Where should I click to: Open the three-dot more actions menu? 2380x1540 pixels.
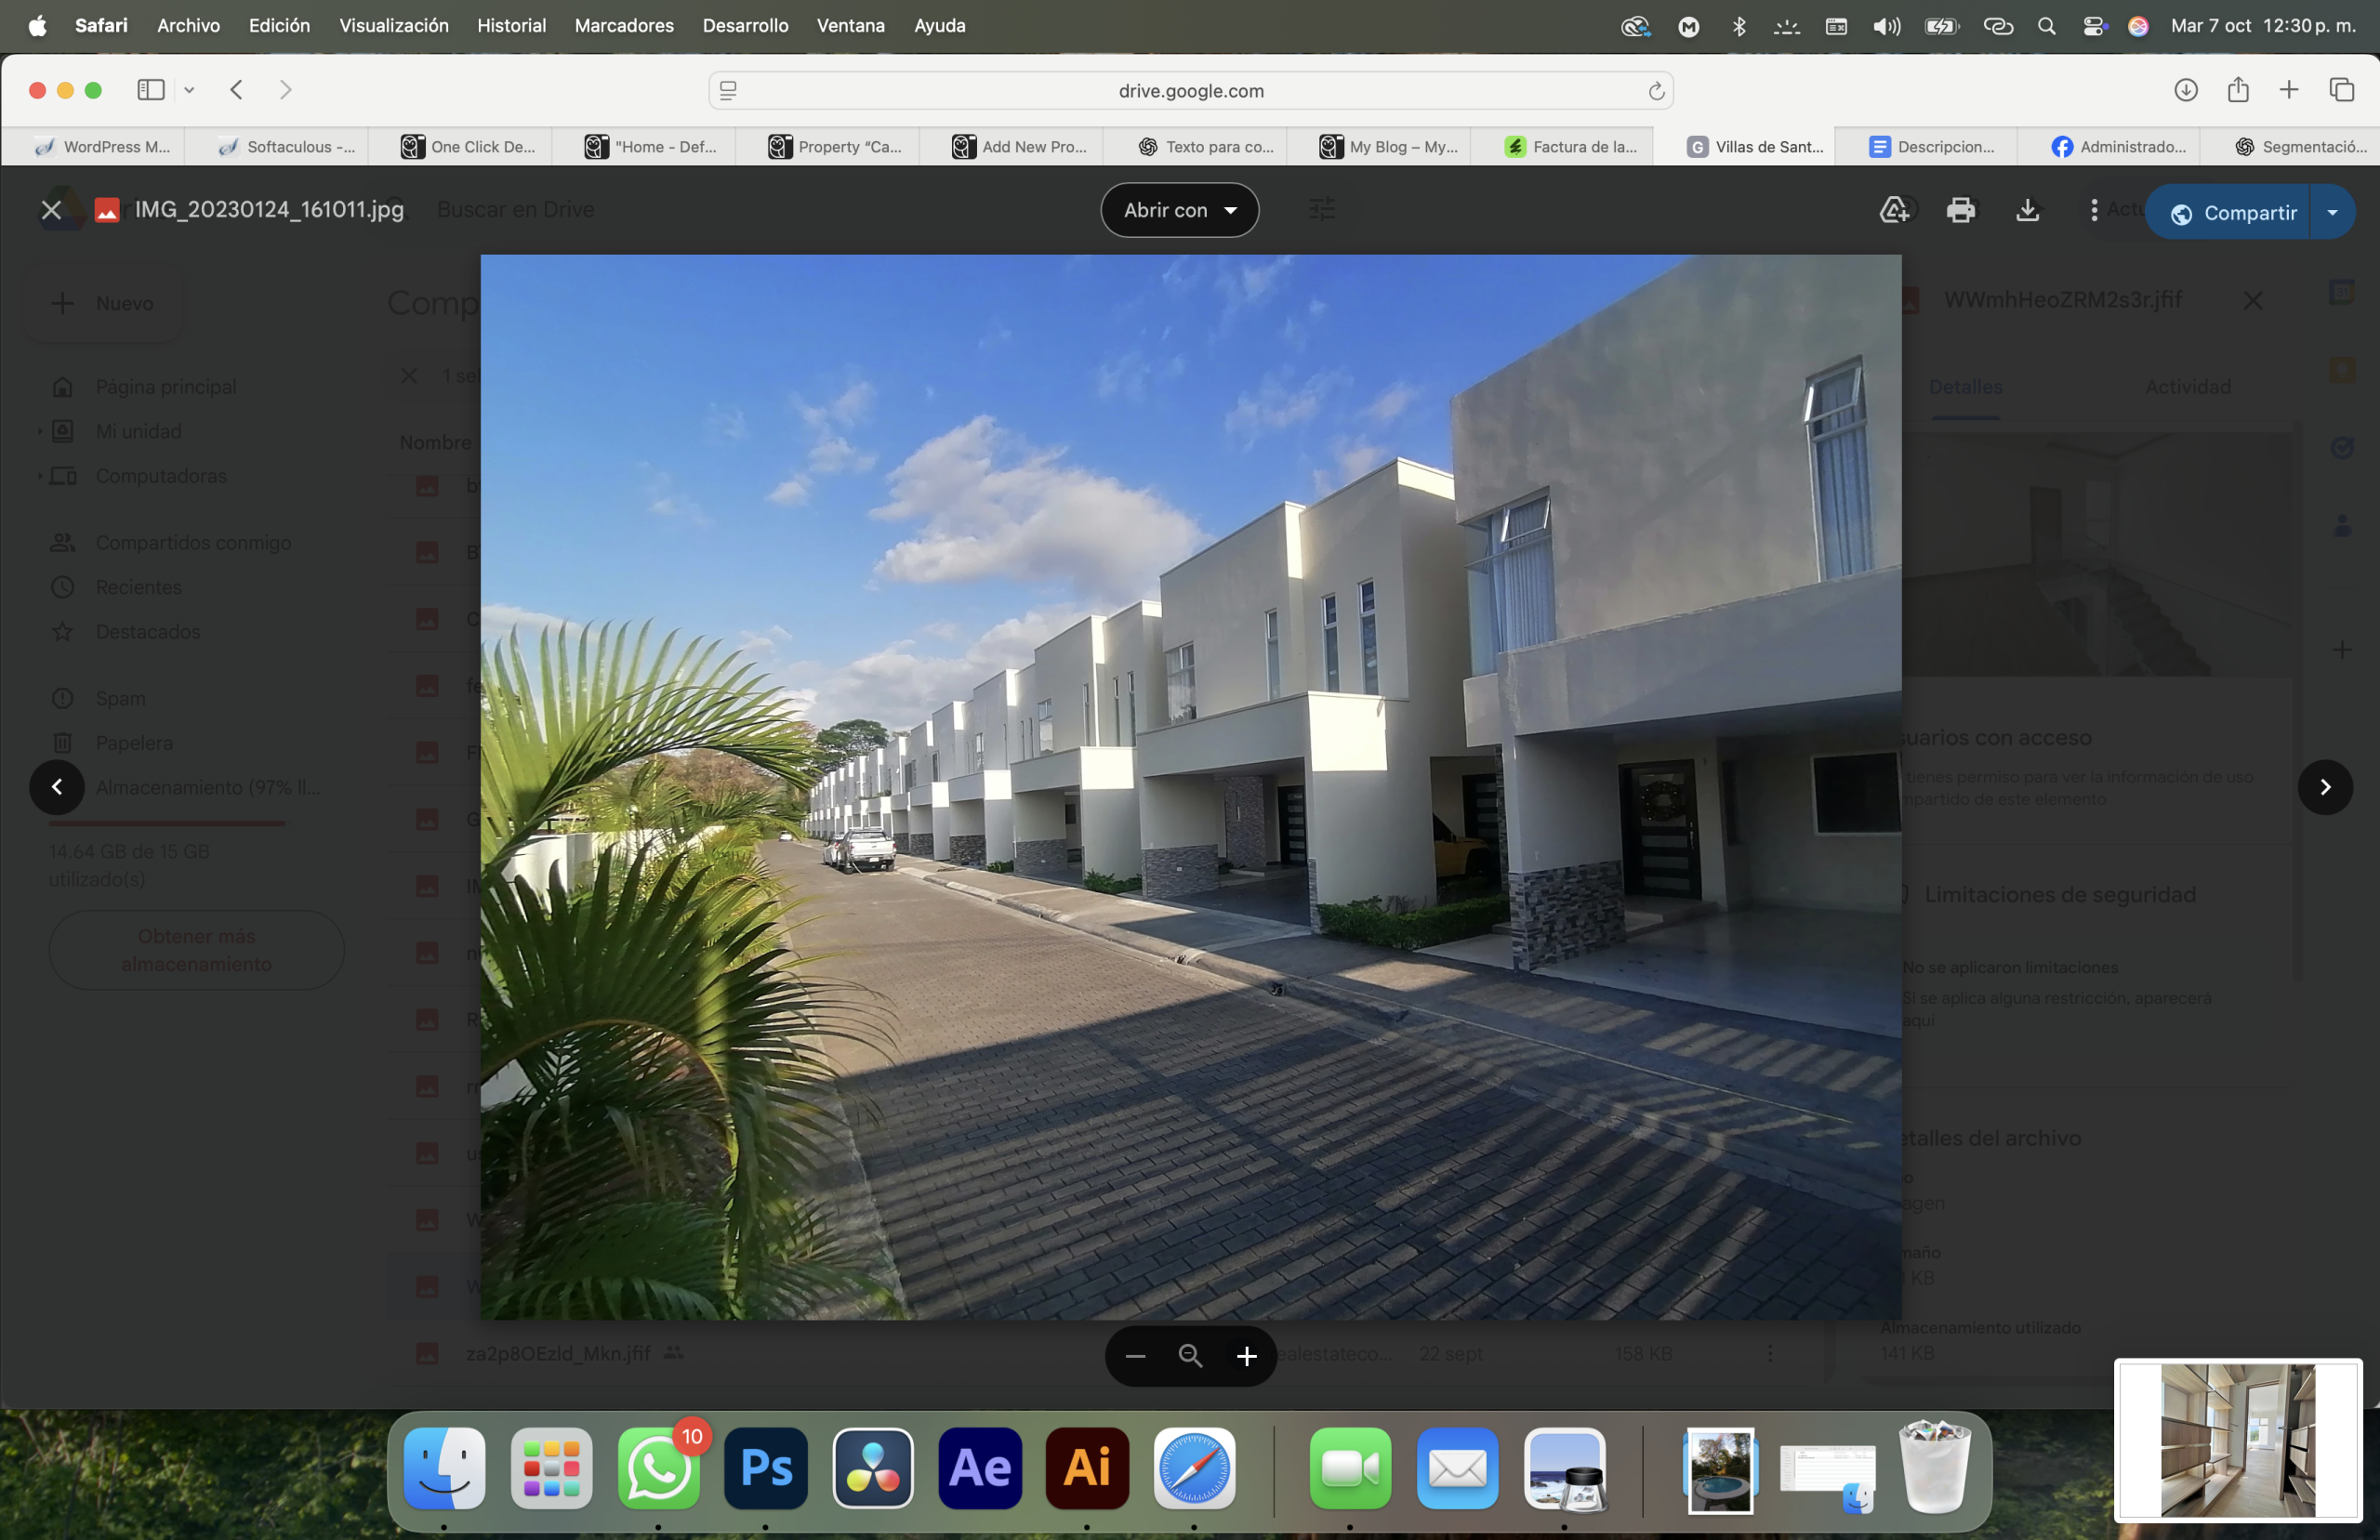2093,210
